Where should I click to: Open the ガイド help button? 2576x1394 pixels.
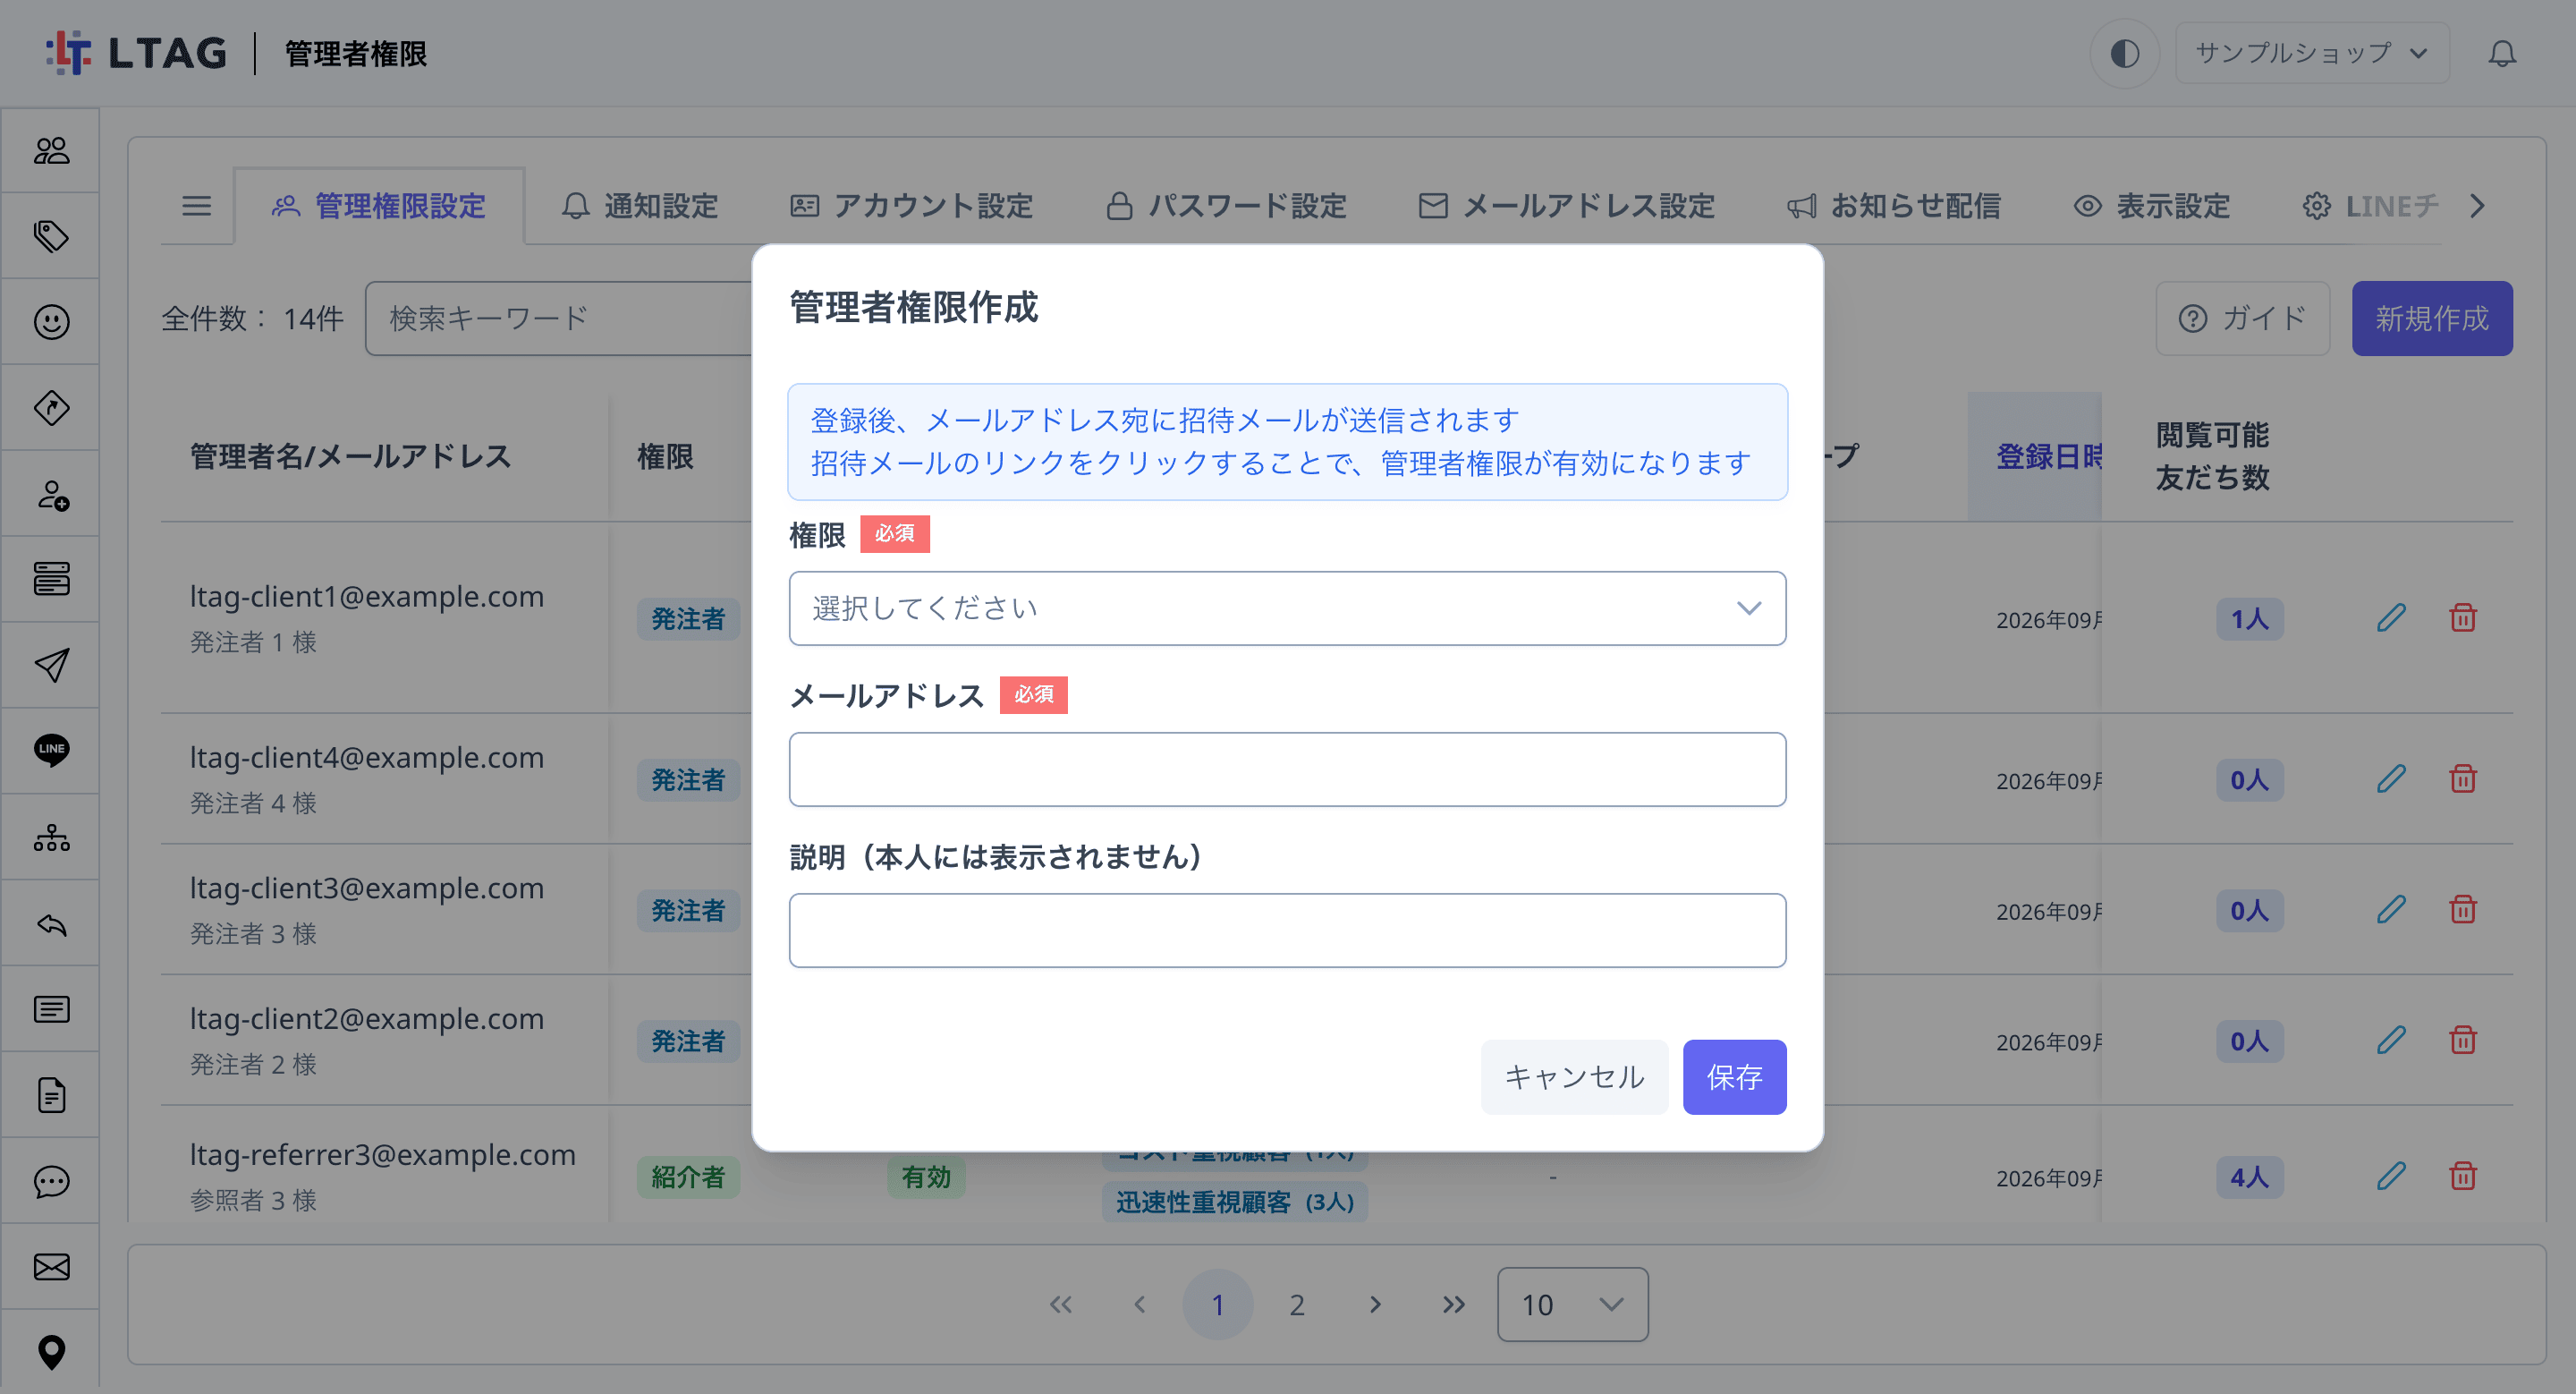point(2242,318)
